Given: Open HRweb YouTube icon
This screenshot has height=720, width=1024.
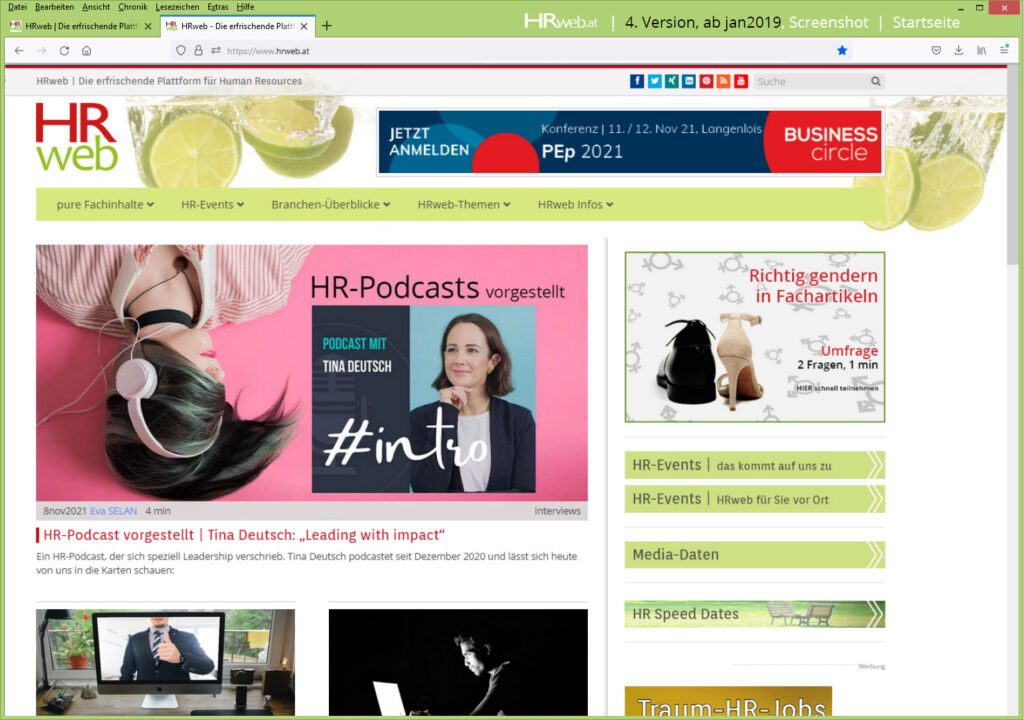Looking at the screenshot, I should tap(741, 81).
